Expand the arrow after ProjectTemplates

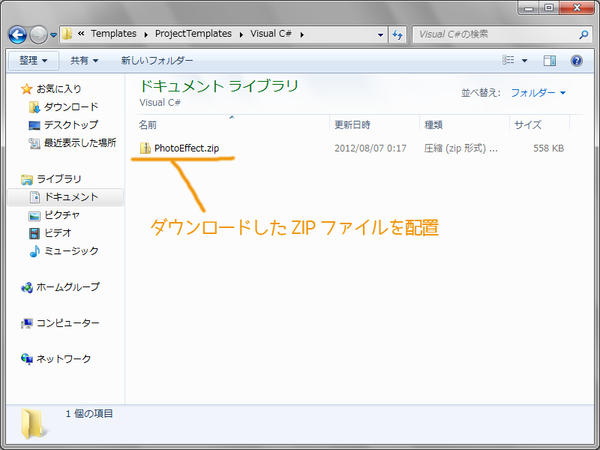[x=241, y=34]
